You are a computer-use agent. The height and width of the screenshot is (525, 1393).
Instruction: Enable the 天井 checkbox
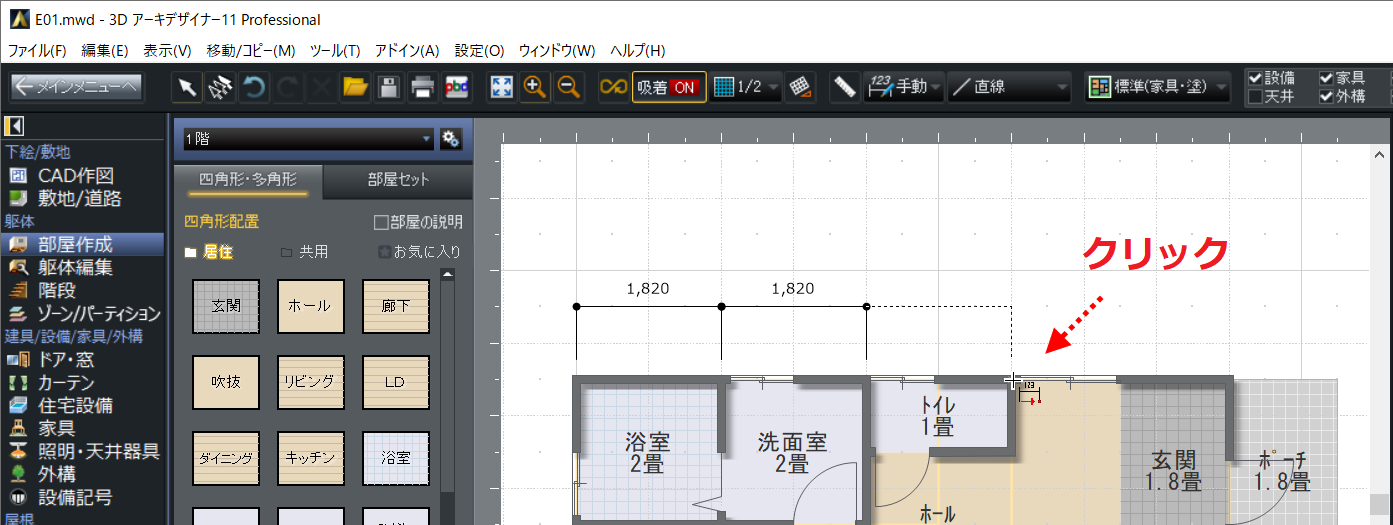(x=1255, y=97)
